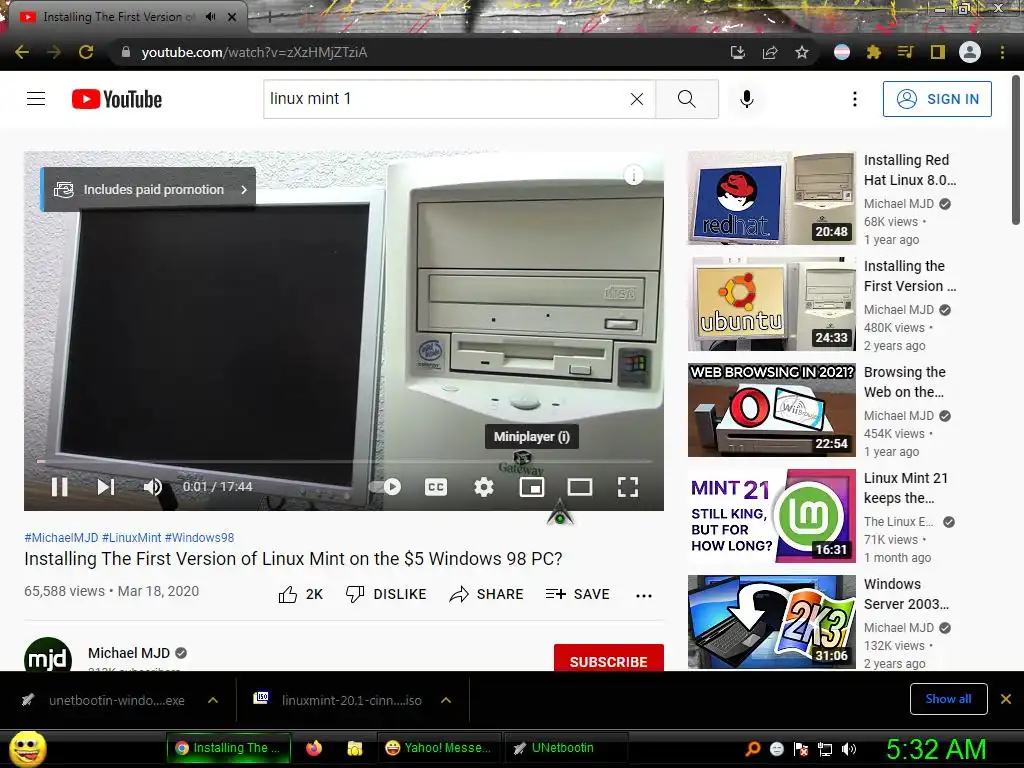Click the system tray search magnifier
Image resolution: width=1024 pixels, height=768 pixels.
753,749
